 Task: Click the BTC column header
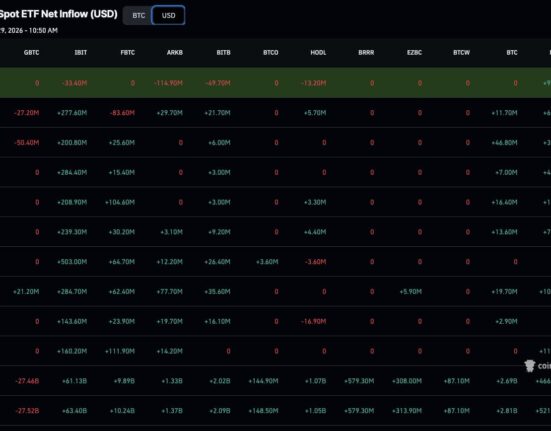click(x=512, y=52)
